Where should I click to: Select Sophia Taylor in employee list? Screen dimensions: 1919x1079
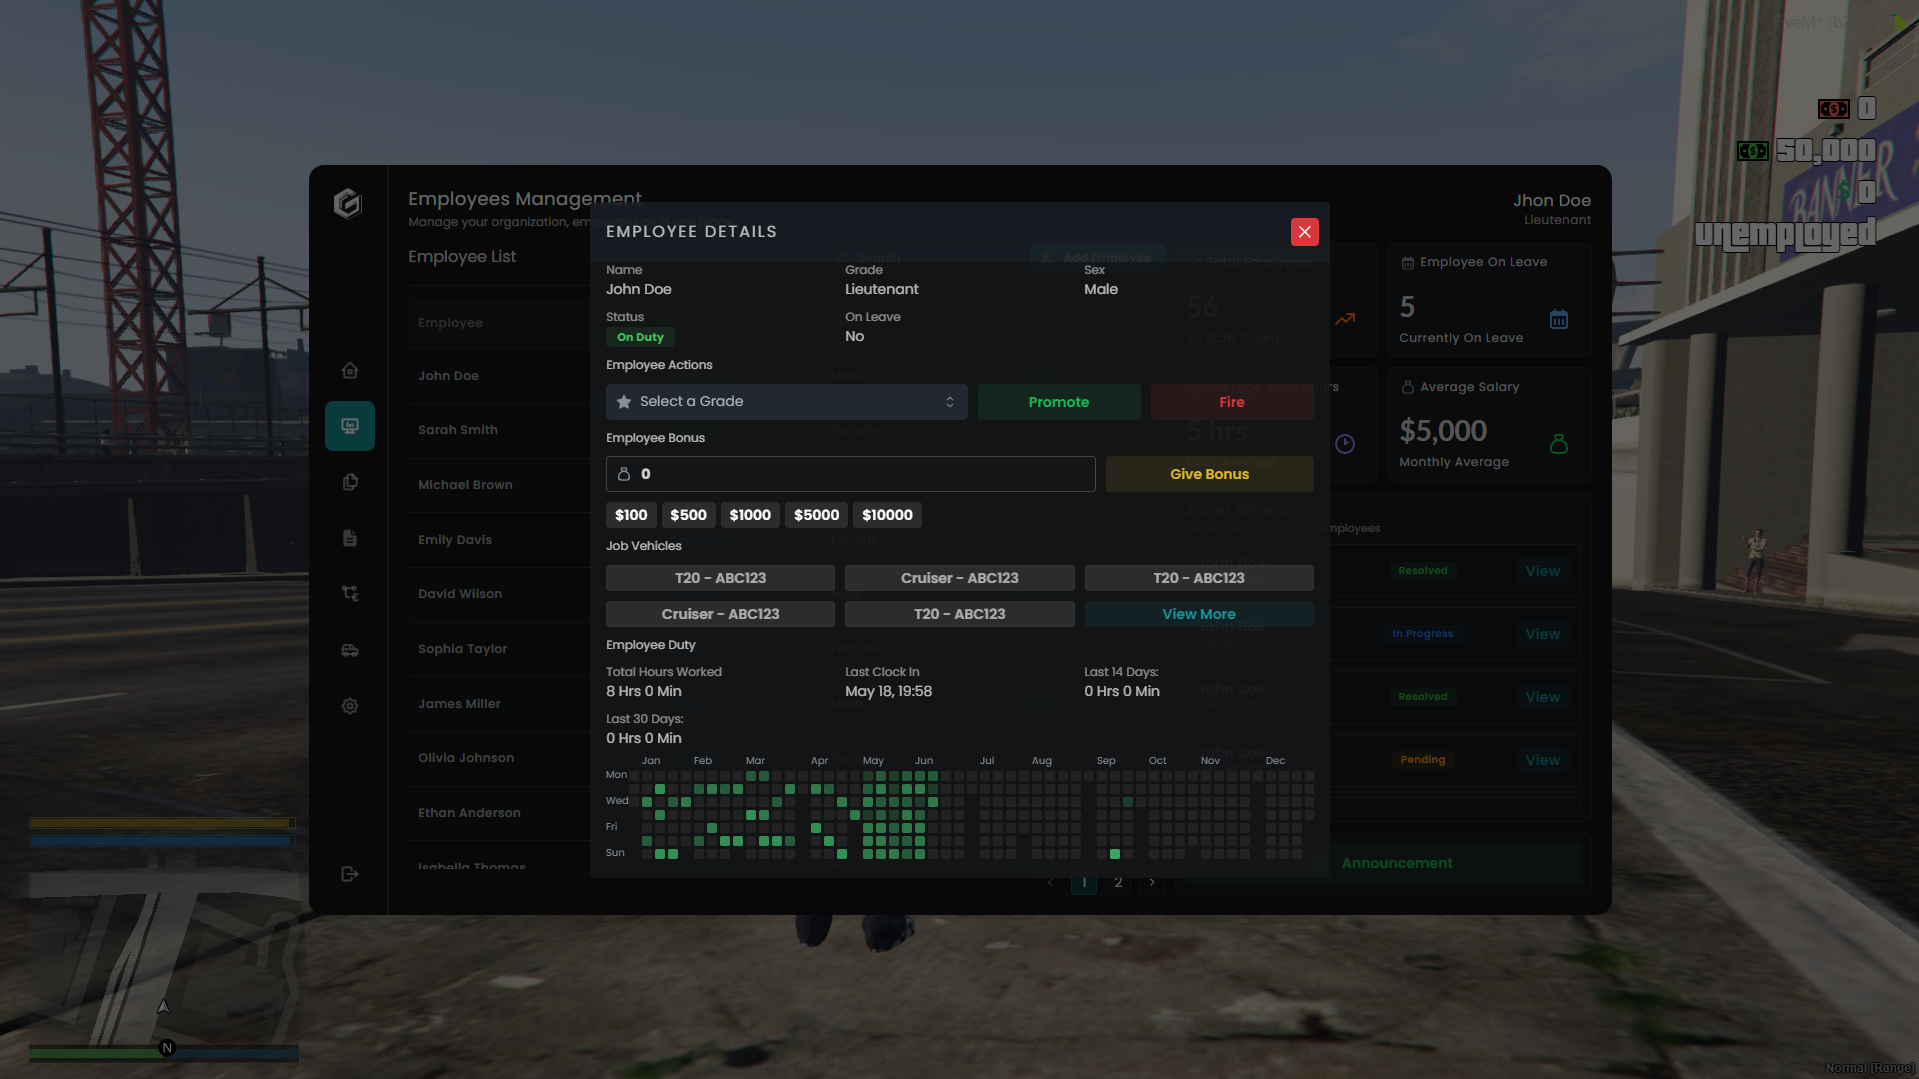pyautogui.click(x=462, y=649)
